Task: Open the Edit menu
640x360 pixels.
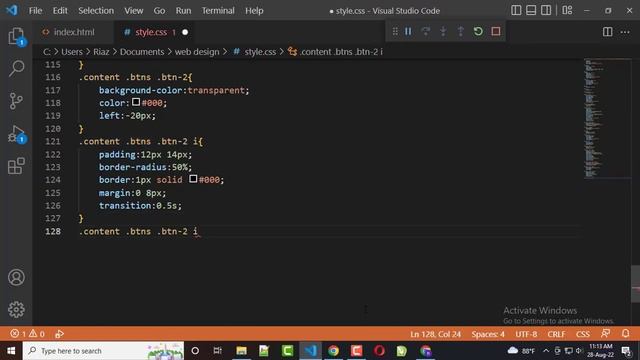Action: [60, 11]
